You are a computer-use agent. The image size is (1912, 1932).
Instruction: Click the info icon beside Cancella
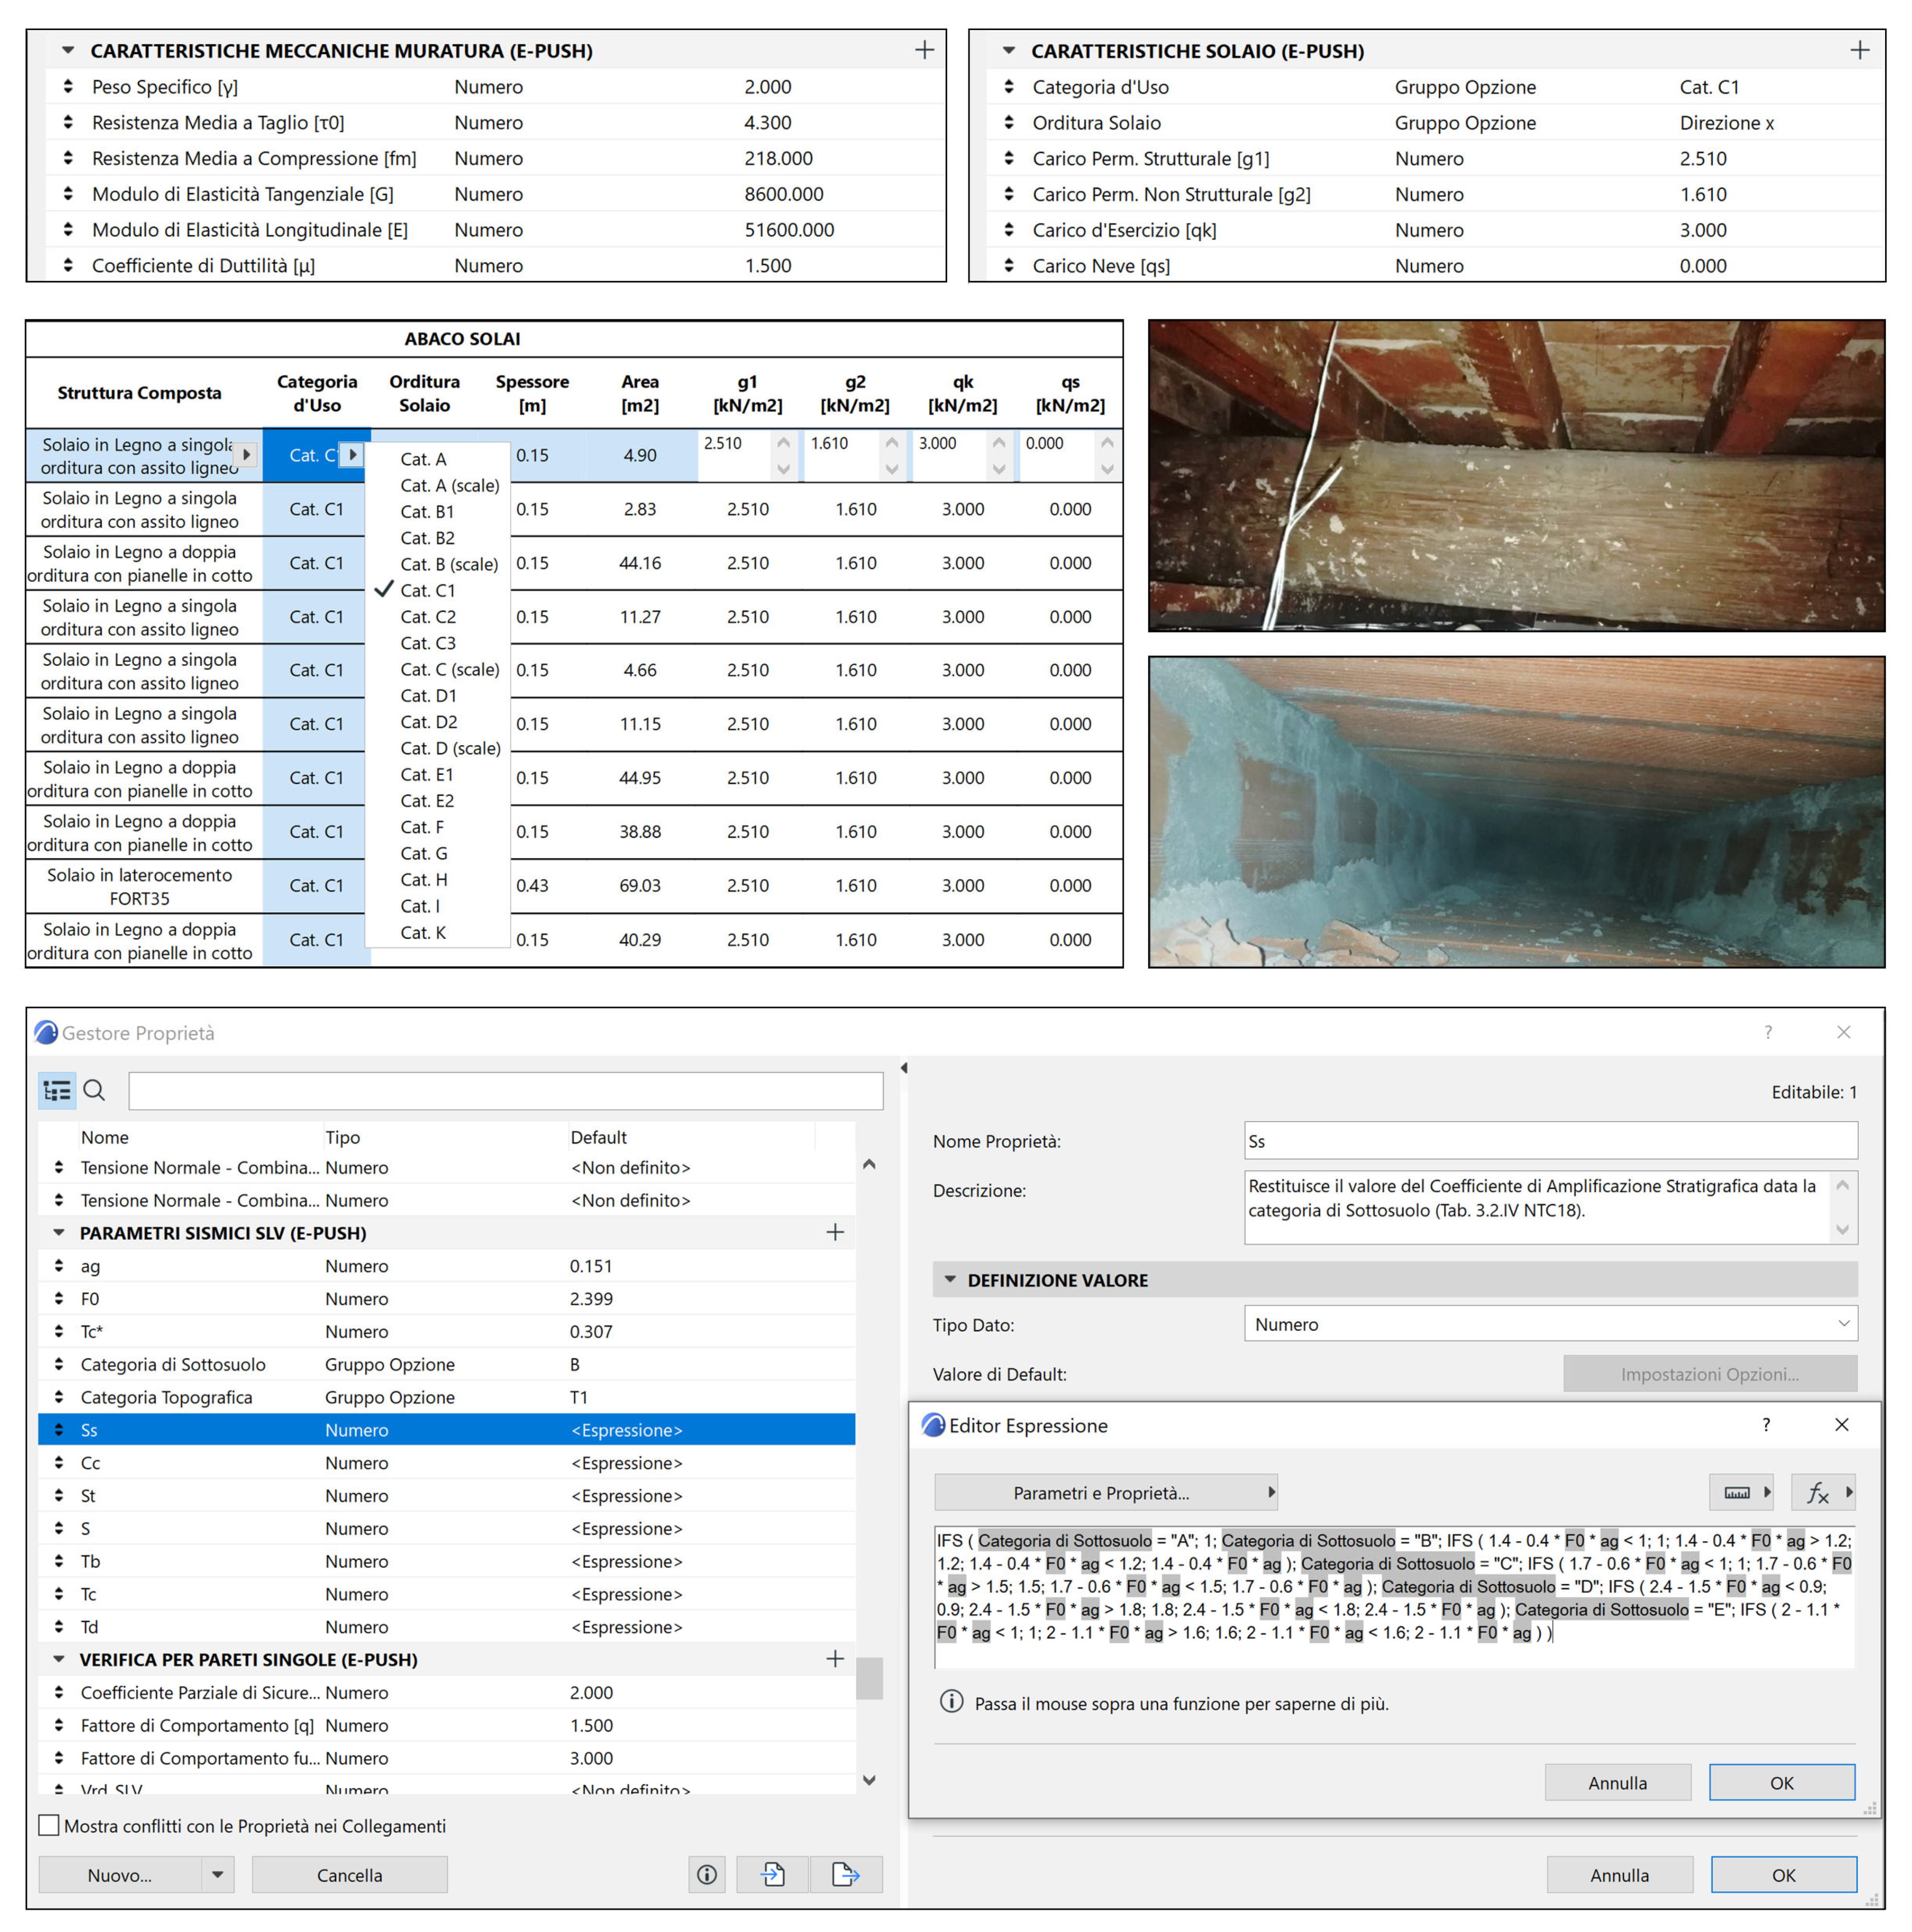[707, 1874]
